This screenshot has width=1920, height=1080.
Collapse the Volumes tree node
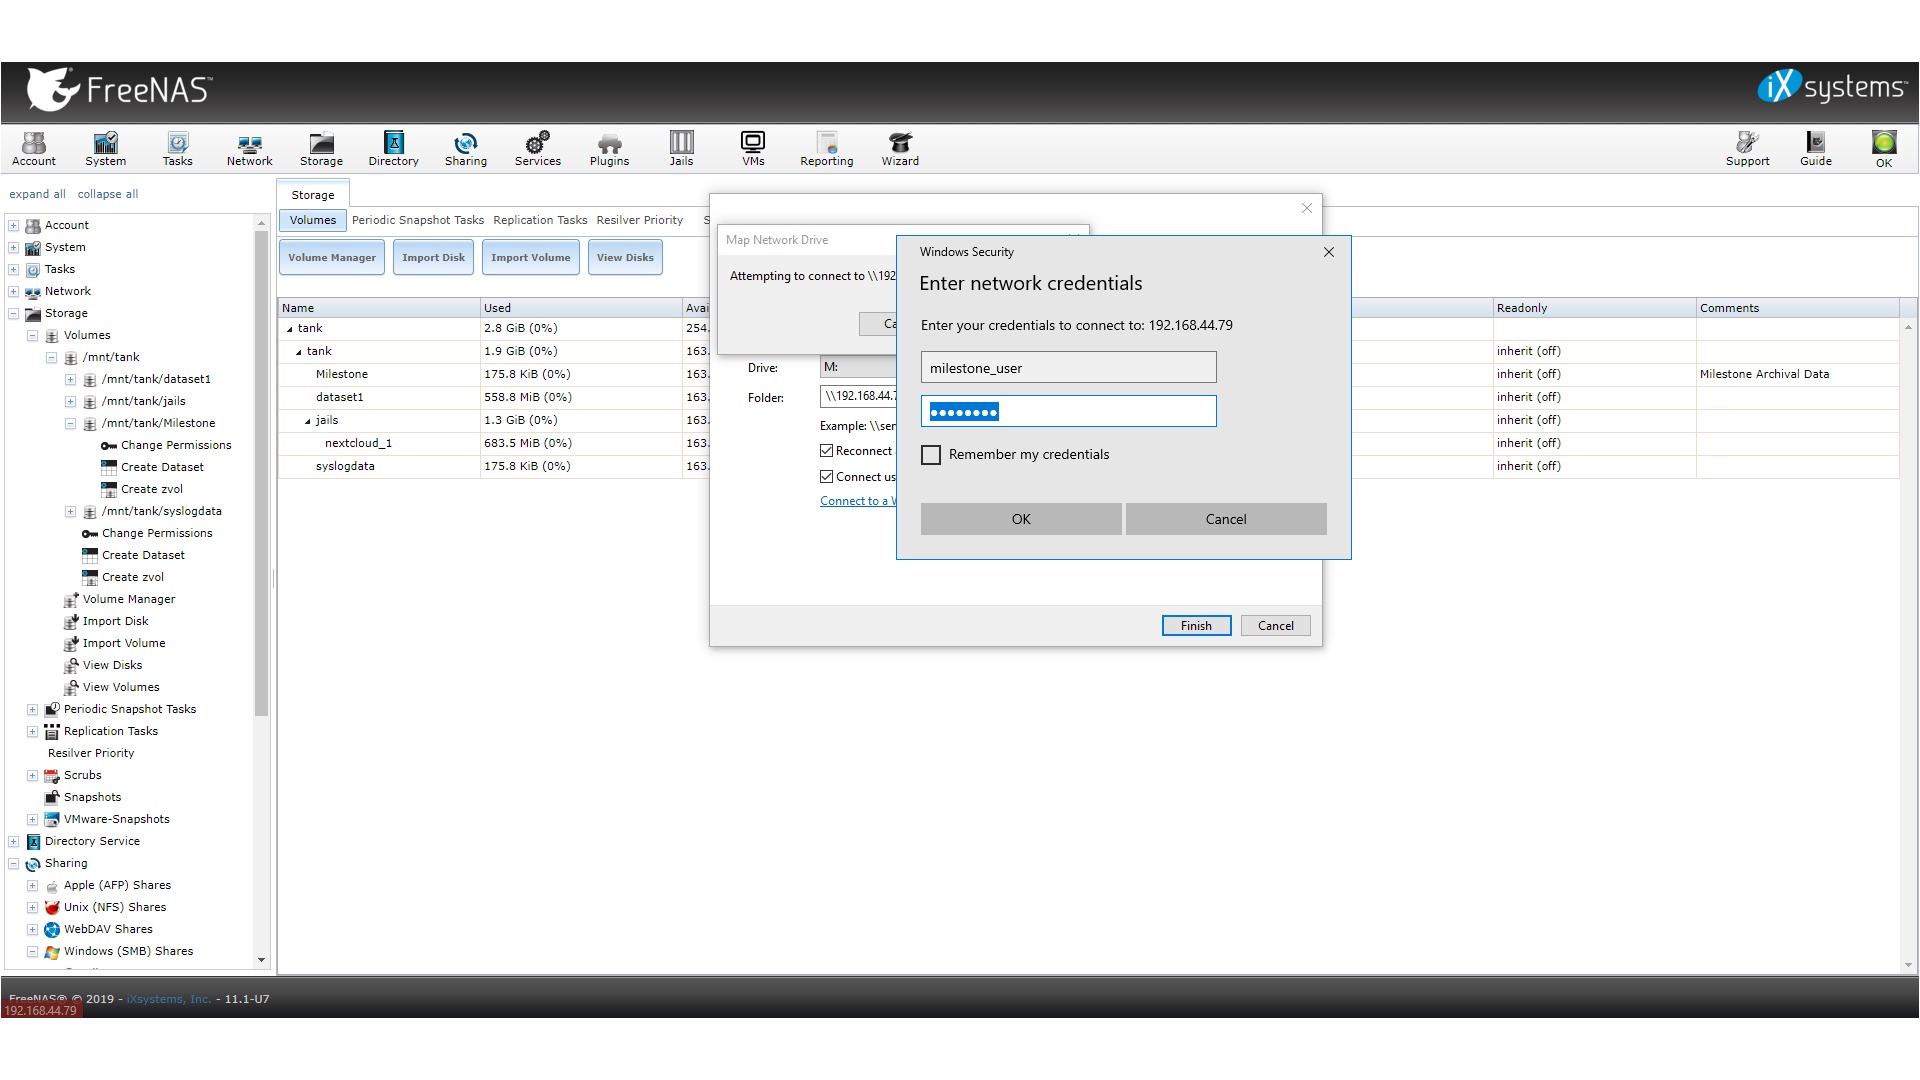pos(32,336)
